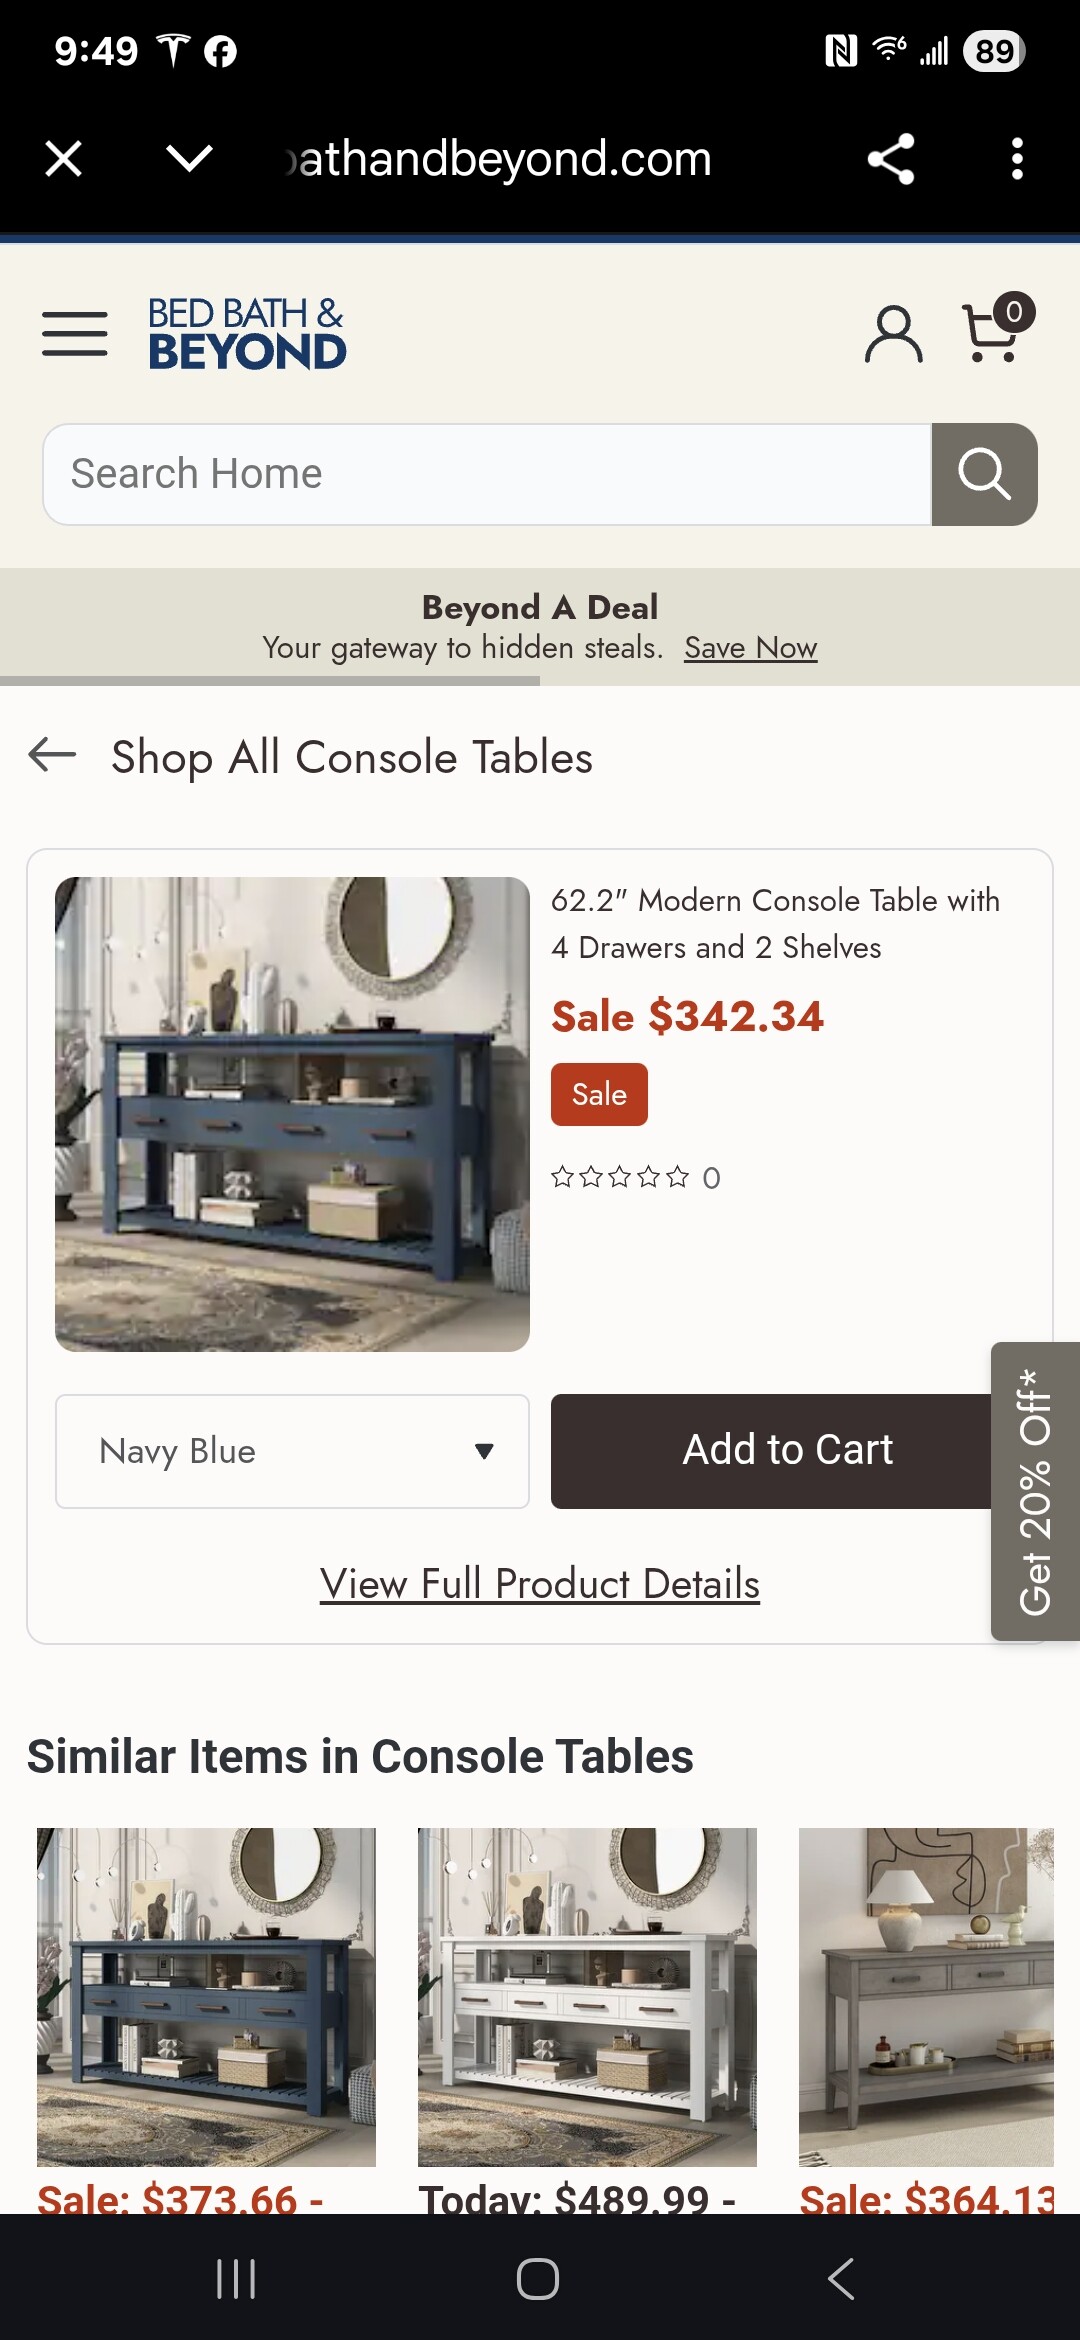Go to Bed Bath & Beyond homepage logo
The image size is (1080, 2340).
pos(246,334)
